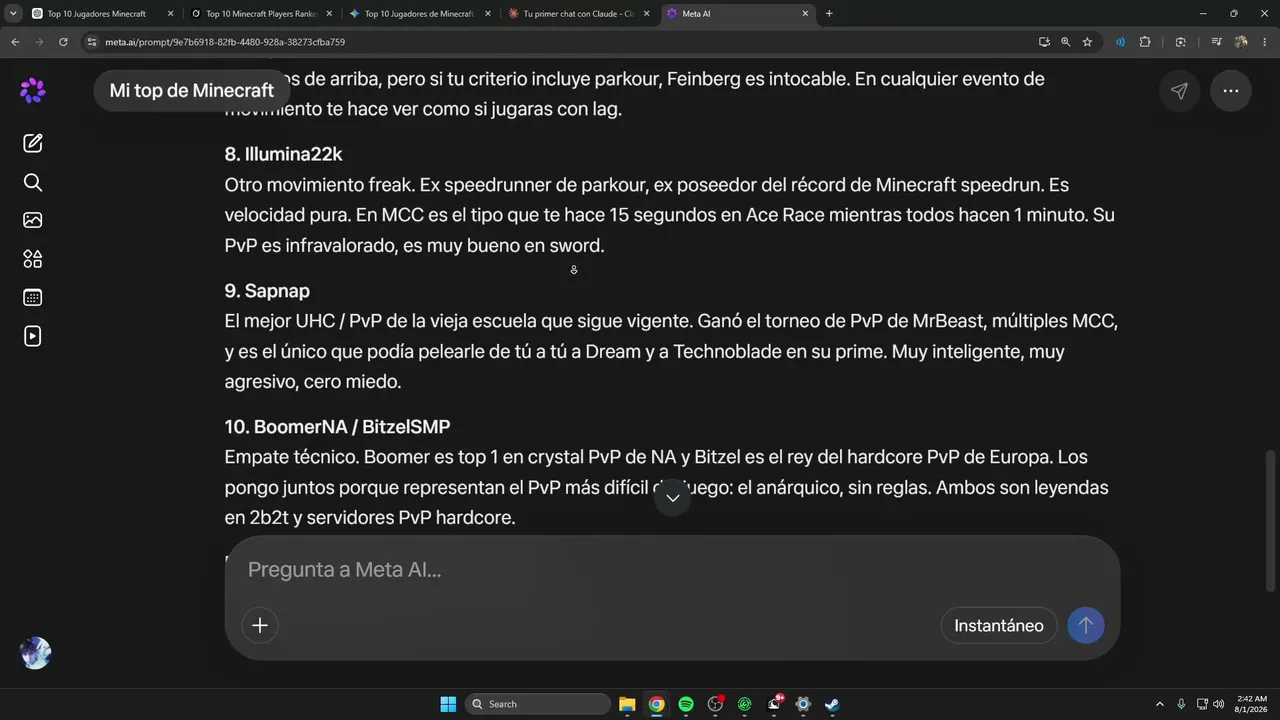Open the user profile avatar in sidebar
The height and width of the screenshot is (720, 1280).
coord(35,653)
